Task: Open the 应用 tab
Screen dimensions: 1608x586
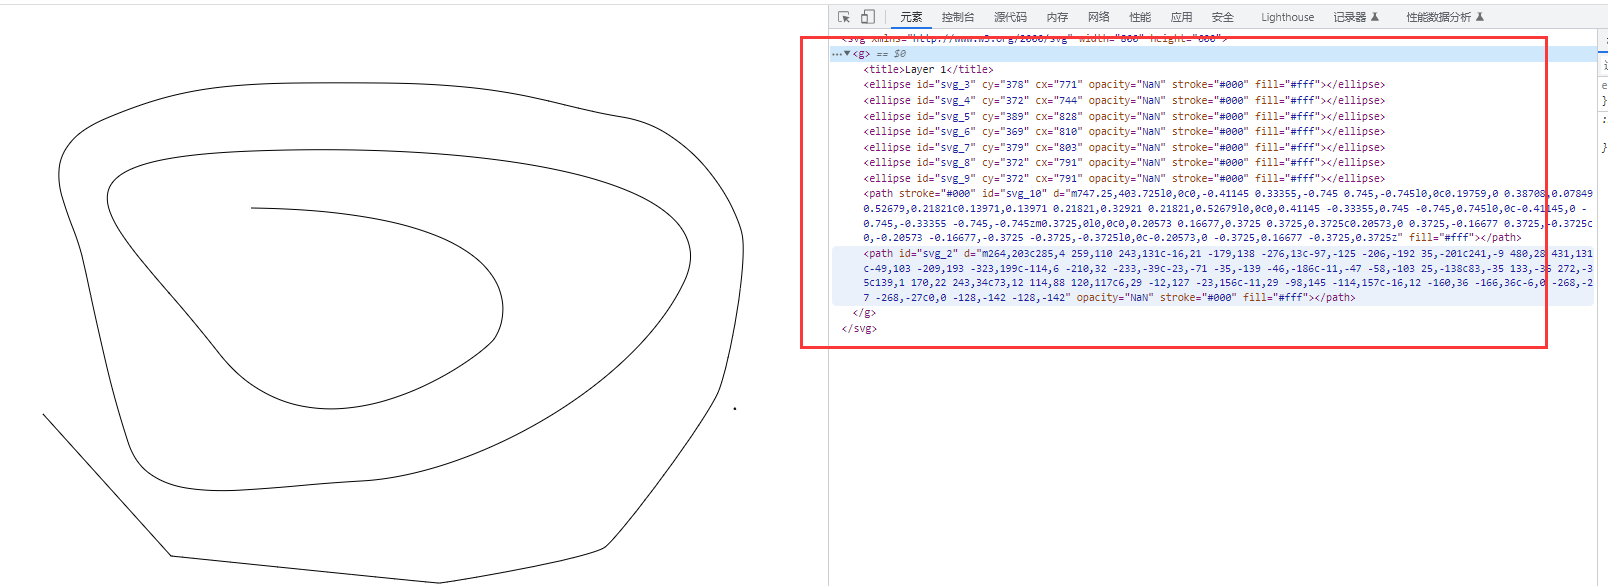Action: (1182, 17)
